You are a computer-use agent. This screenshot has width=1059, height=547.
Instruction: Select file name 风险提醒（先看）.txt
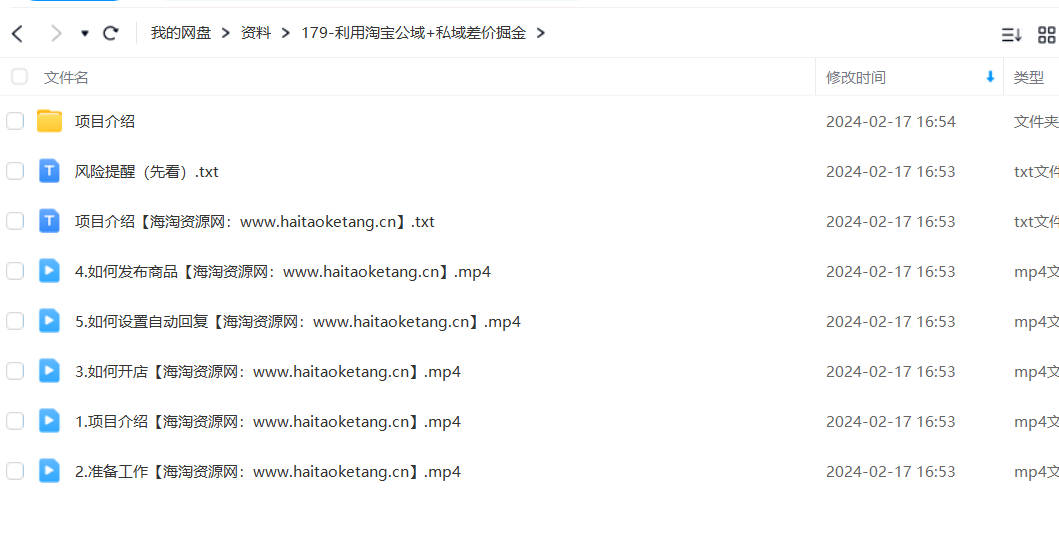click(x=147, y=172)
